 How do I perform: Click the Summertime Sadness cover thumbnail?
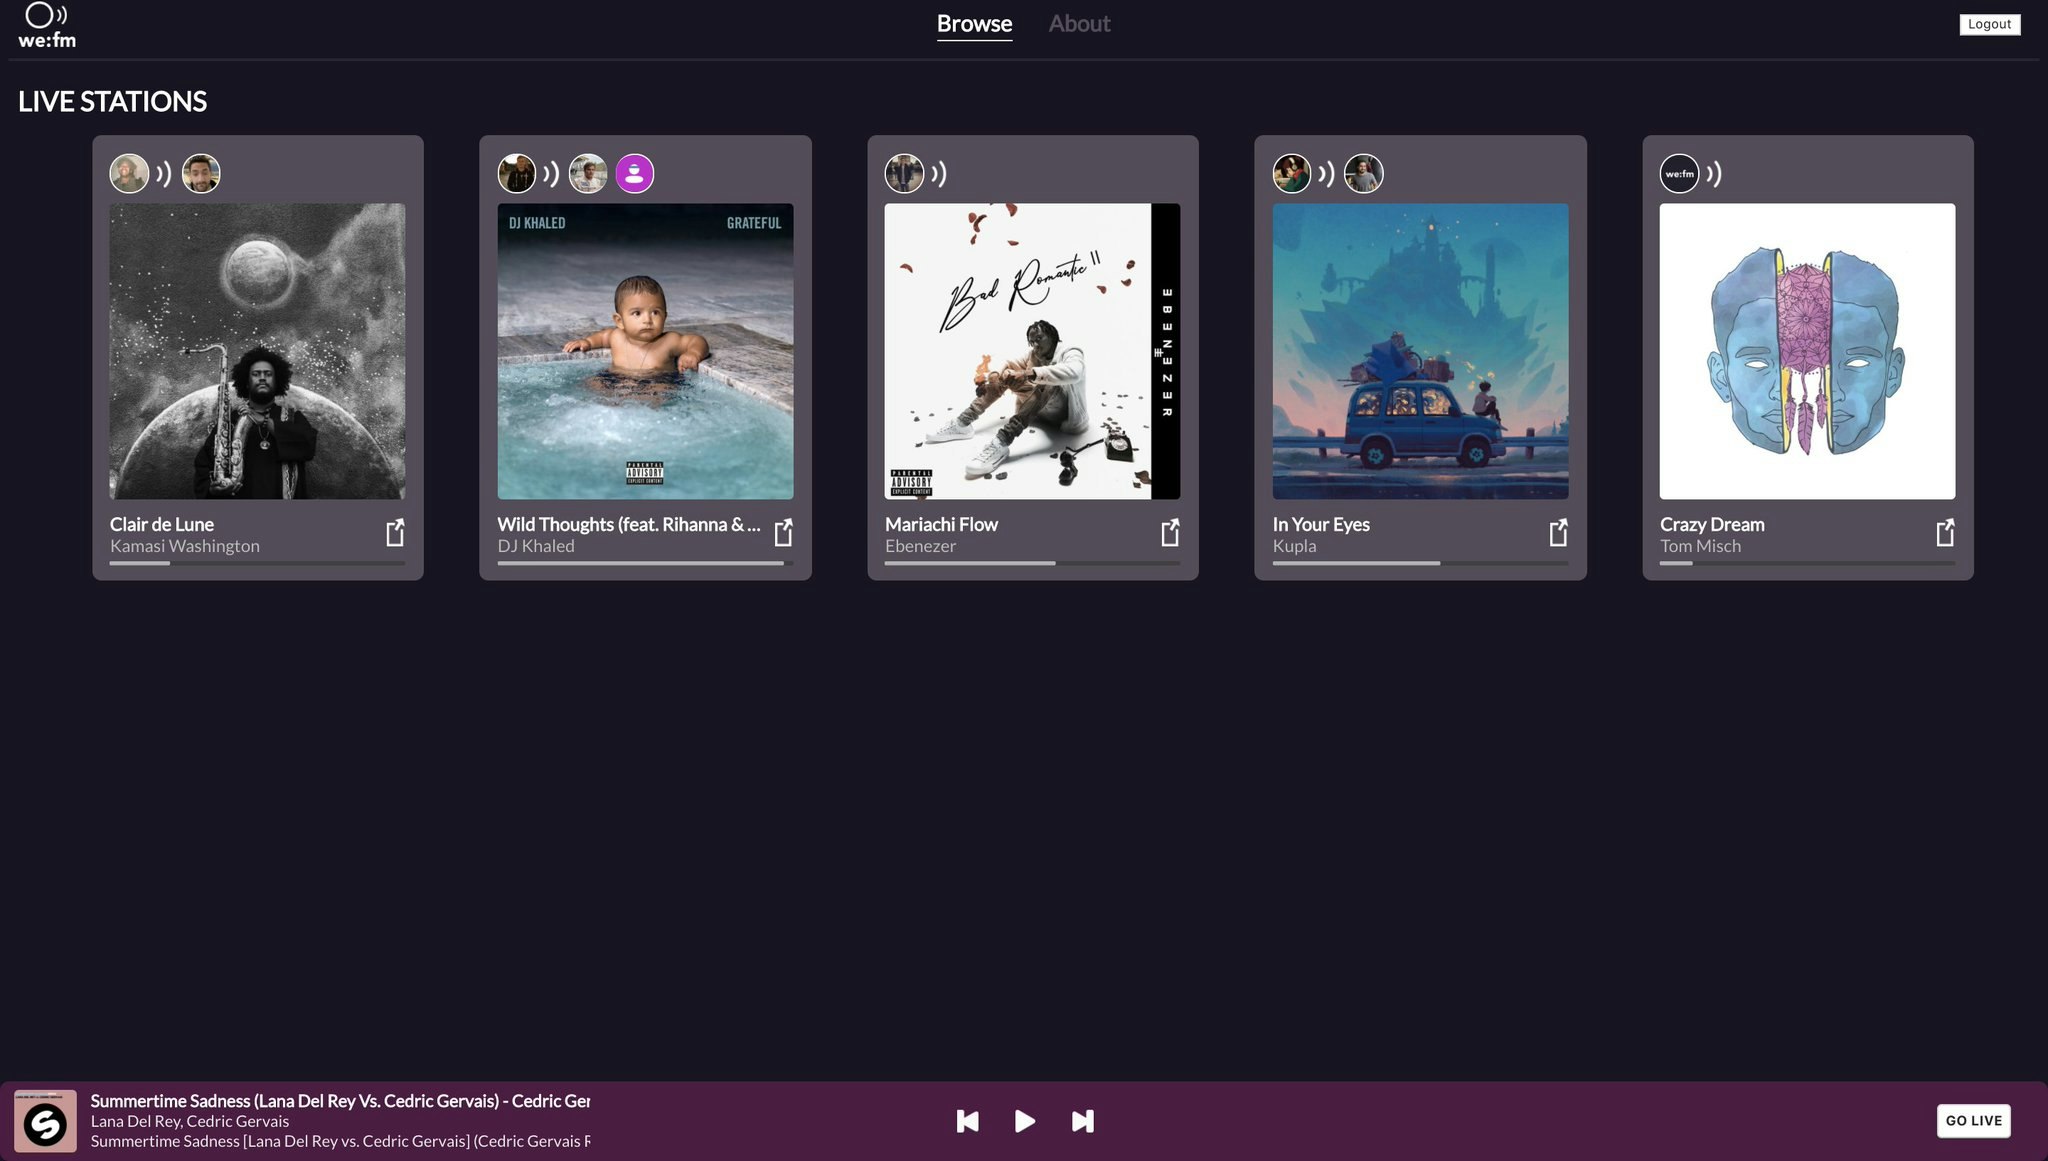(45, 1121)
